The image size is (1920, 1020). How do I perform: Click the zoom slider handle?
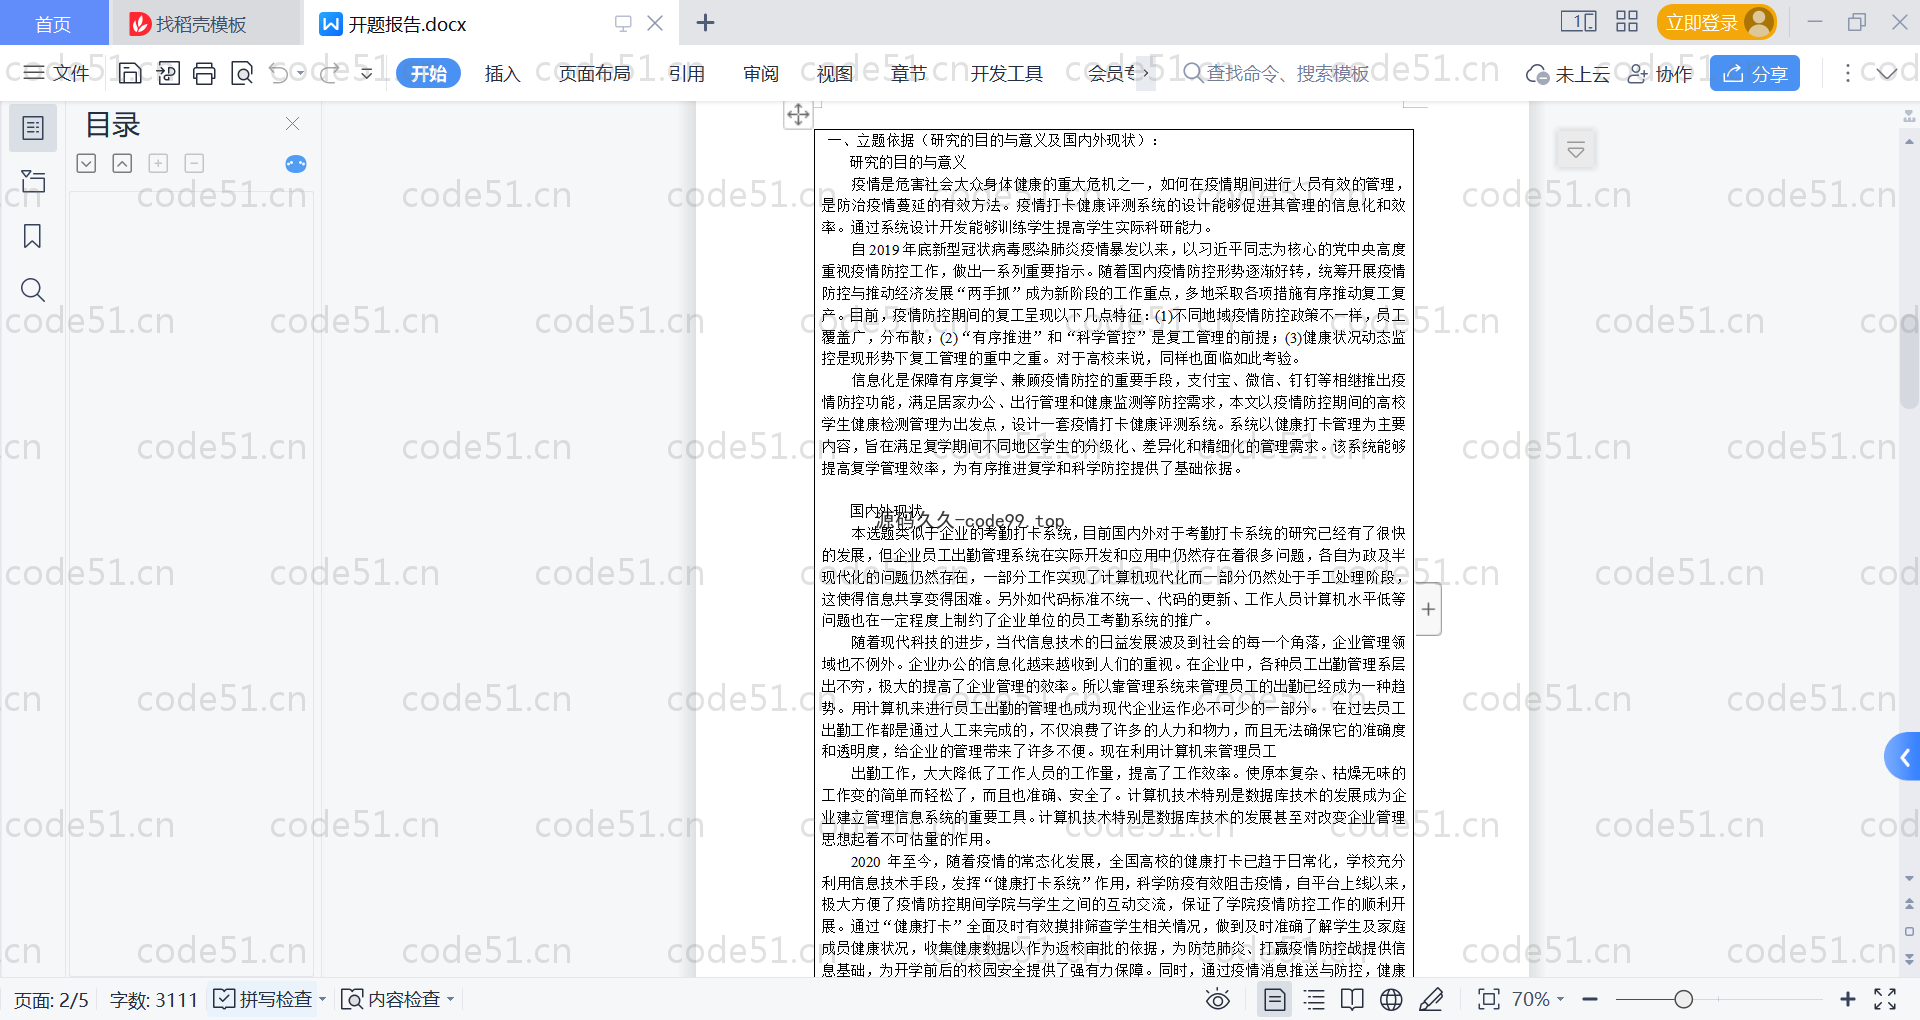coord(1684,999)
